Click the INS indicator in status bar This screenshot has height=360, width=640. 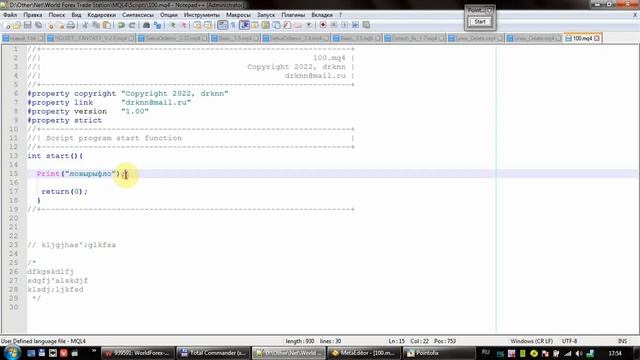622,341
